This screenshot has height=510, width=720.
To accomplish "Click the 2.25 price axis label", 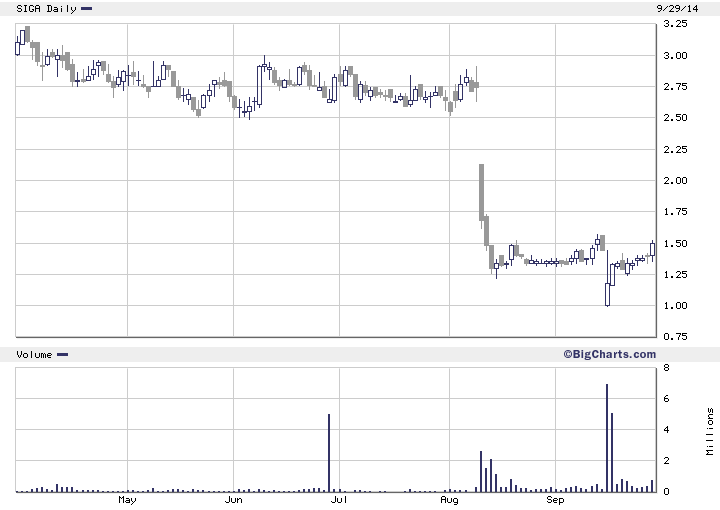I will click(675, 149).
